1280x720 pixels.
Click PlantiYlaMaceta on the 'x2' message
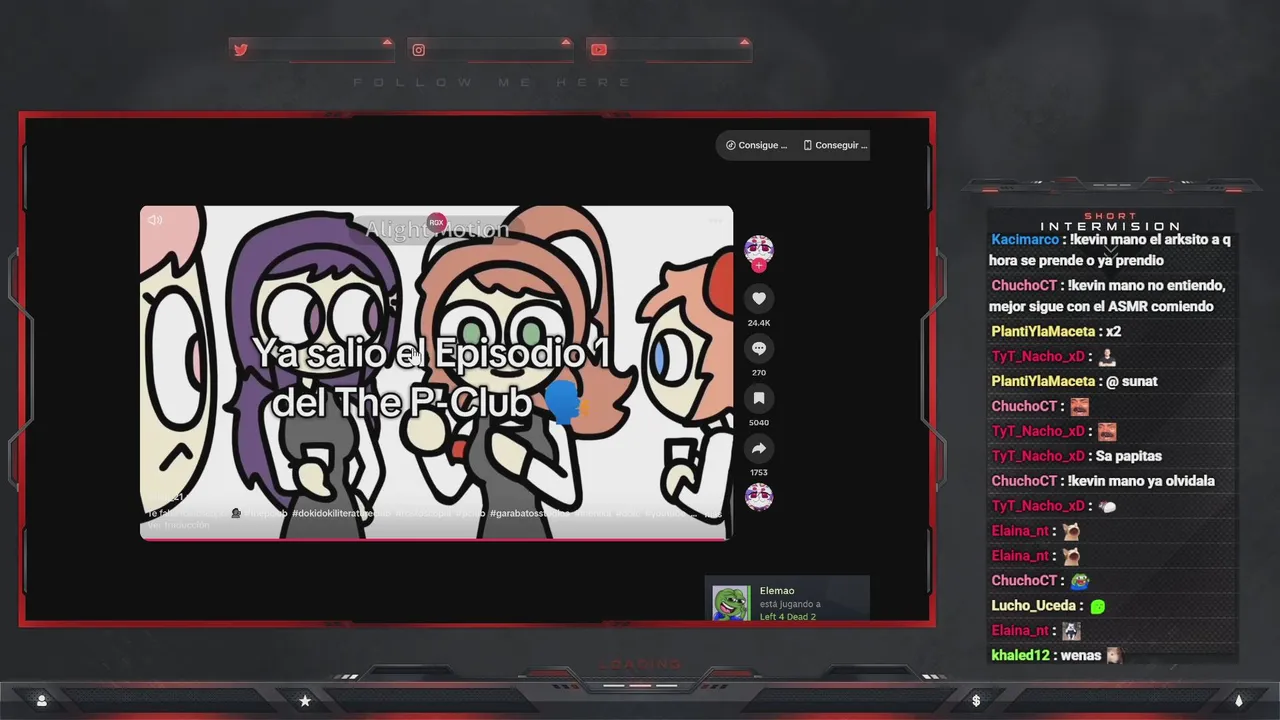[1043, 331]
